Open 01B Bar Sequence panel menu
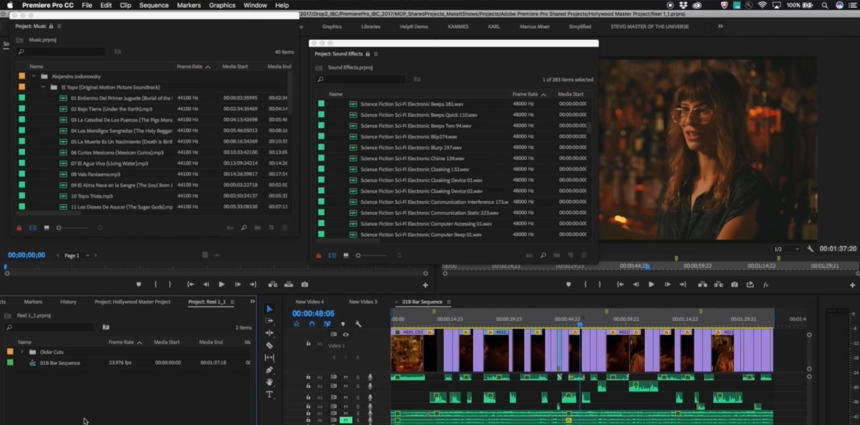This screenshot has height=425, width=860. (448, 302)
